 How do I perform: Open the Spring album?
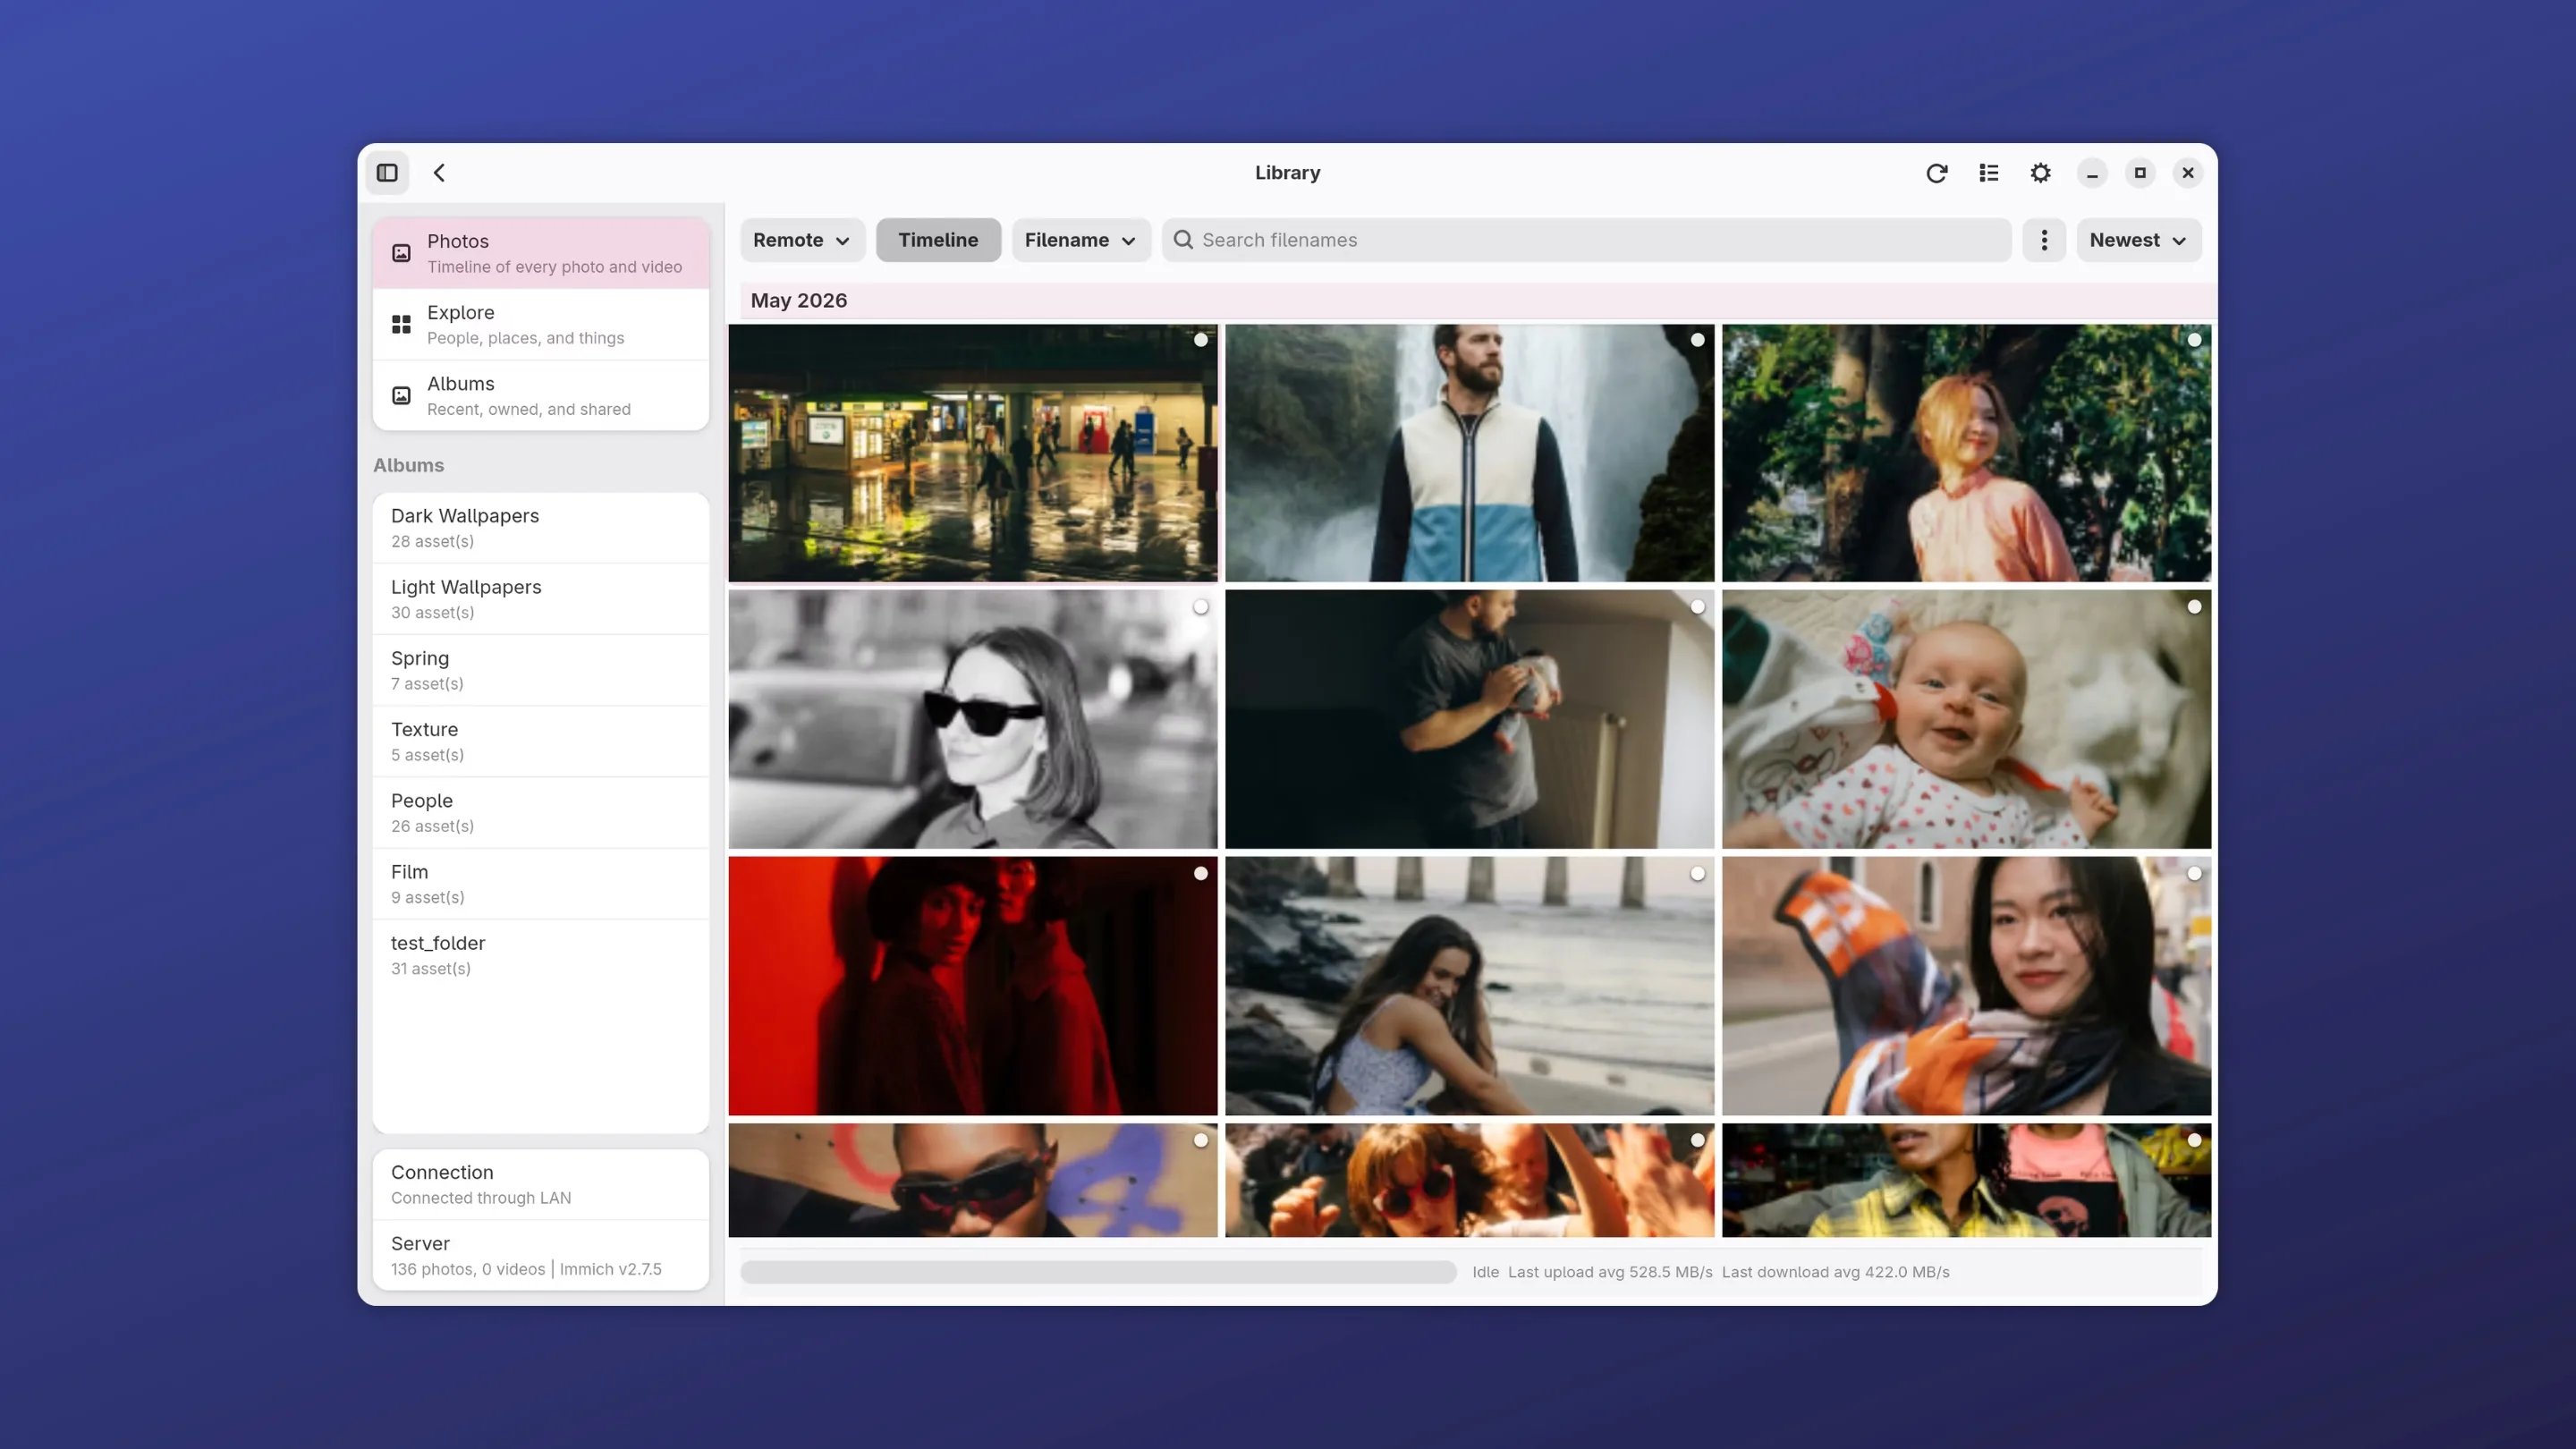point(541,670)
